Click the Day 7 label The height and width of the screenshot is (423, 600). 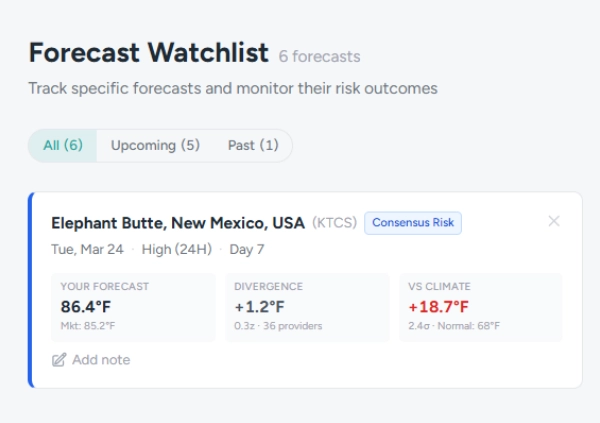click(247, 249)
